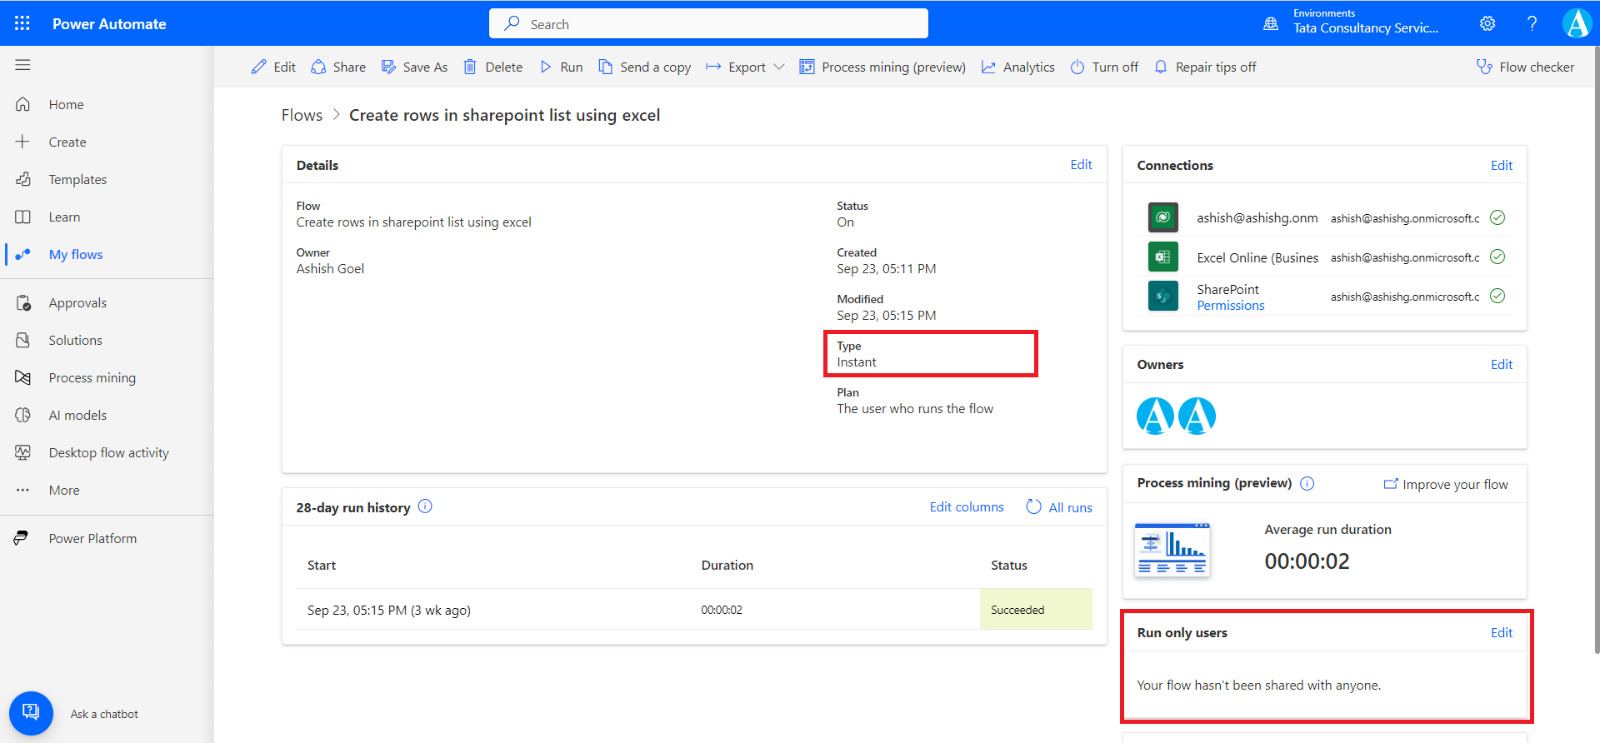Open the Flow checker tool
1600x743 pixels.
click(x=1525, y=67)
